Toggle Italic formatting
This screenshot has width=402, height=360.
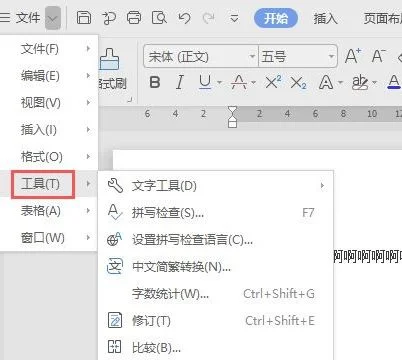[x=180, y=82]
